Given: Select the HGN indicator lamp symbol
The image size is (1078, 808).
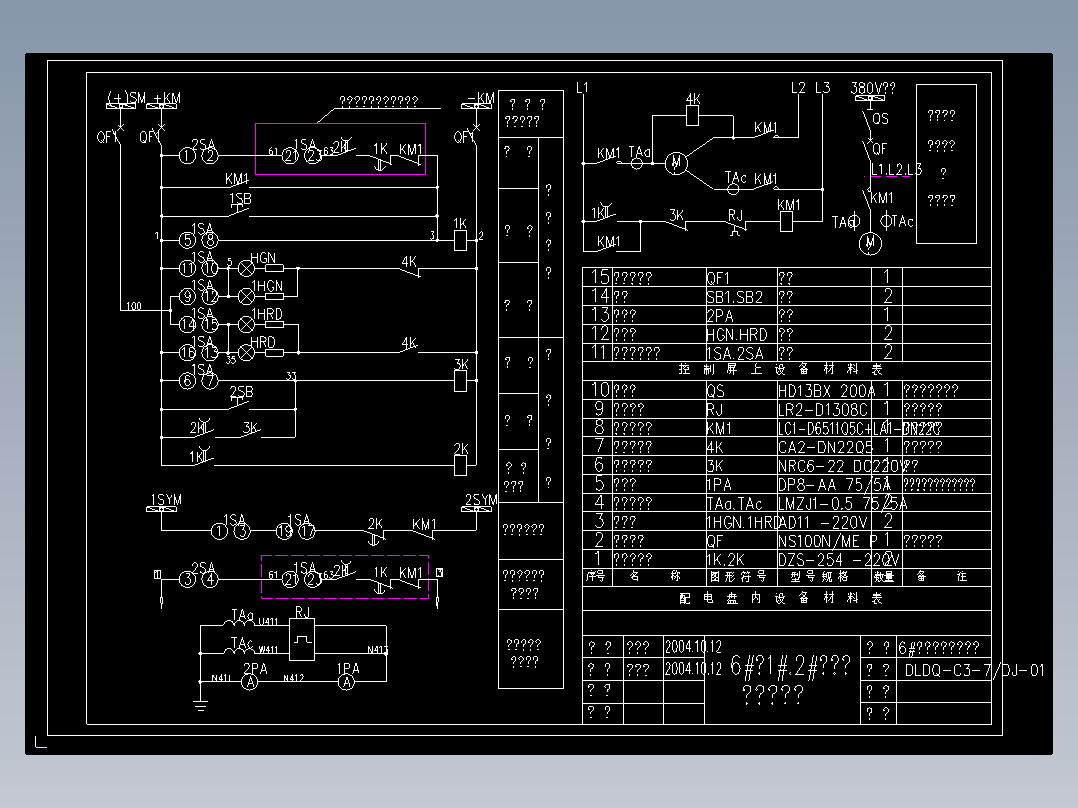Looking at the screenshot, I should coord(245,269).
